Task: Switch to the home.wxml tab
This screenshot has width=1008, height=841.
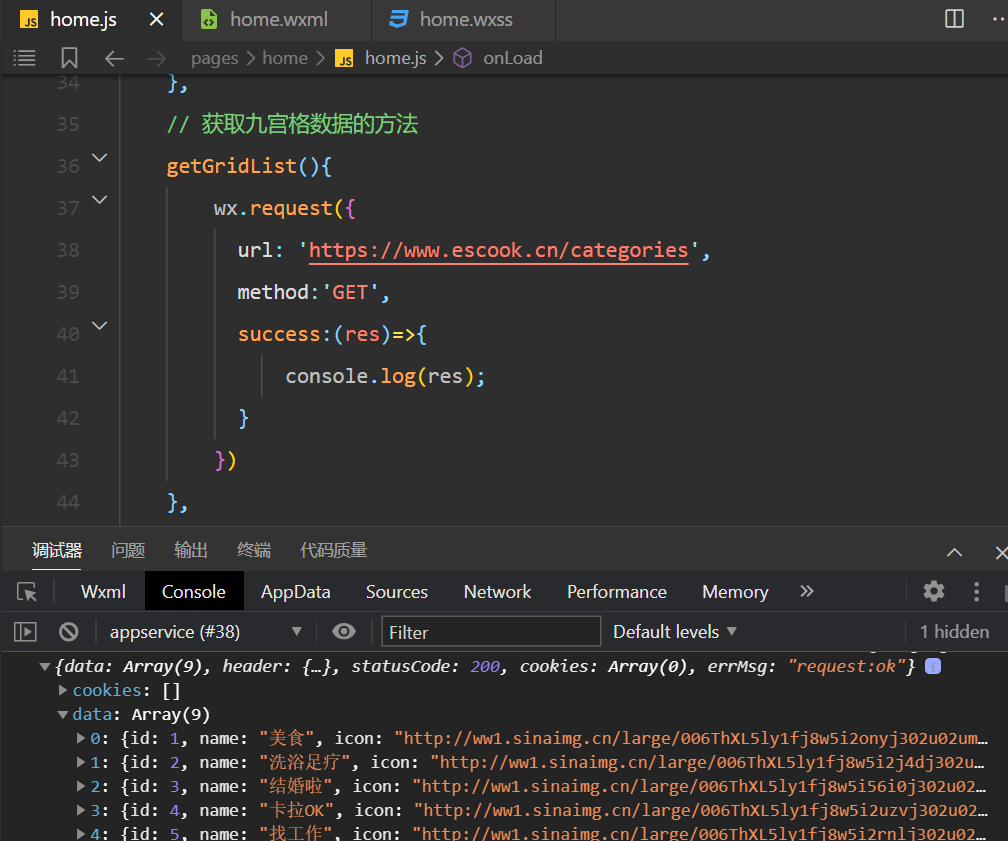Action: 277,19
